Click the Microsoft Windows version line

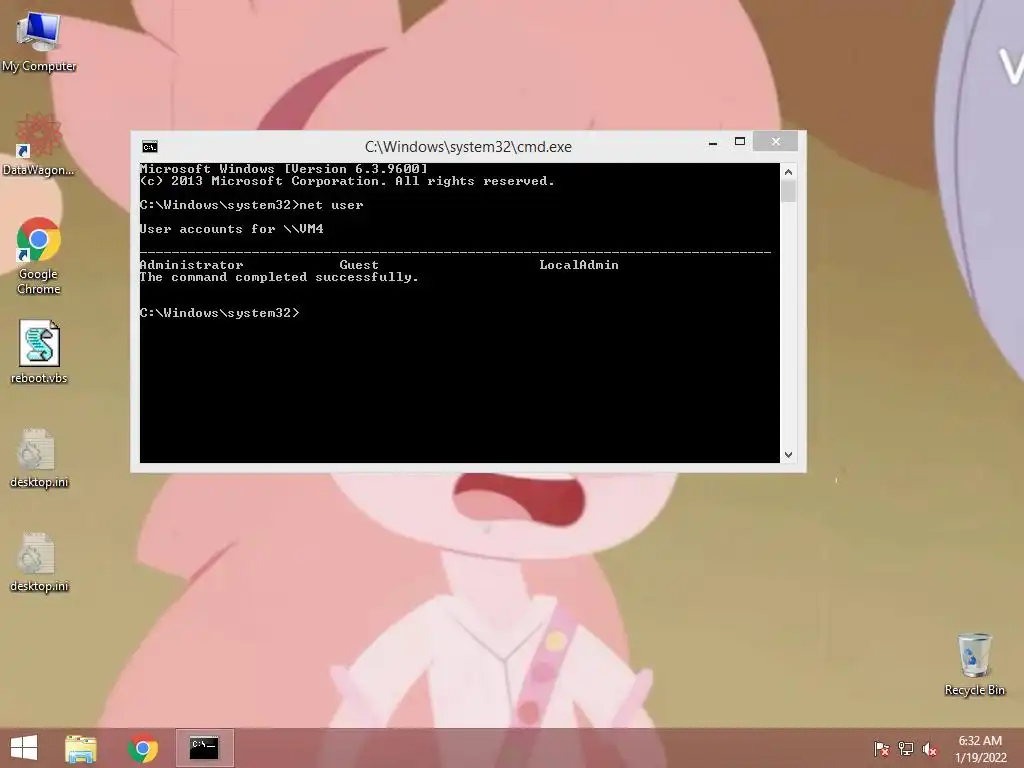[x=283, y=168]
